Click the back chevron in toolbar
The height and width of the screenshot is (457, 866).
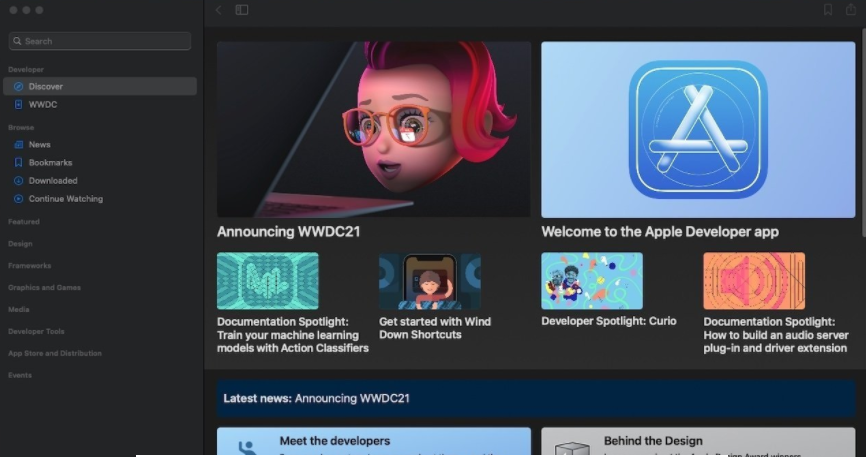[x=219, y=10]
